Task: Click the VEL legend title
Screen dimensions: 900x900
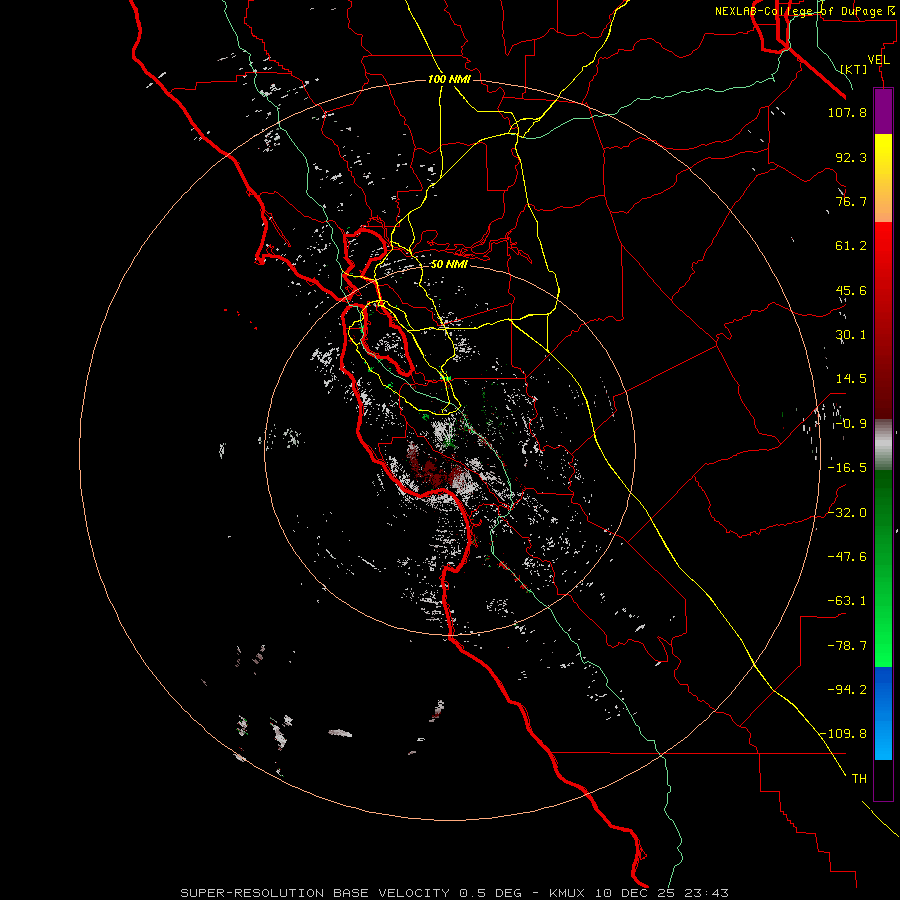Action: pyautogui.click(x=878, y=60)
